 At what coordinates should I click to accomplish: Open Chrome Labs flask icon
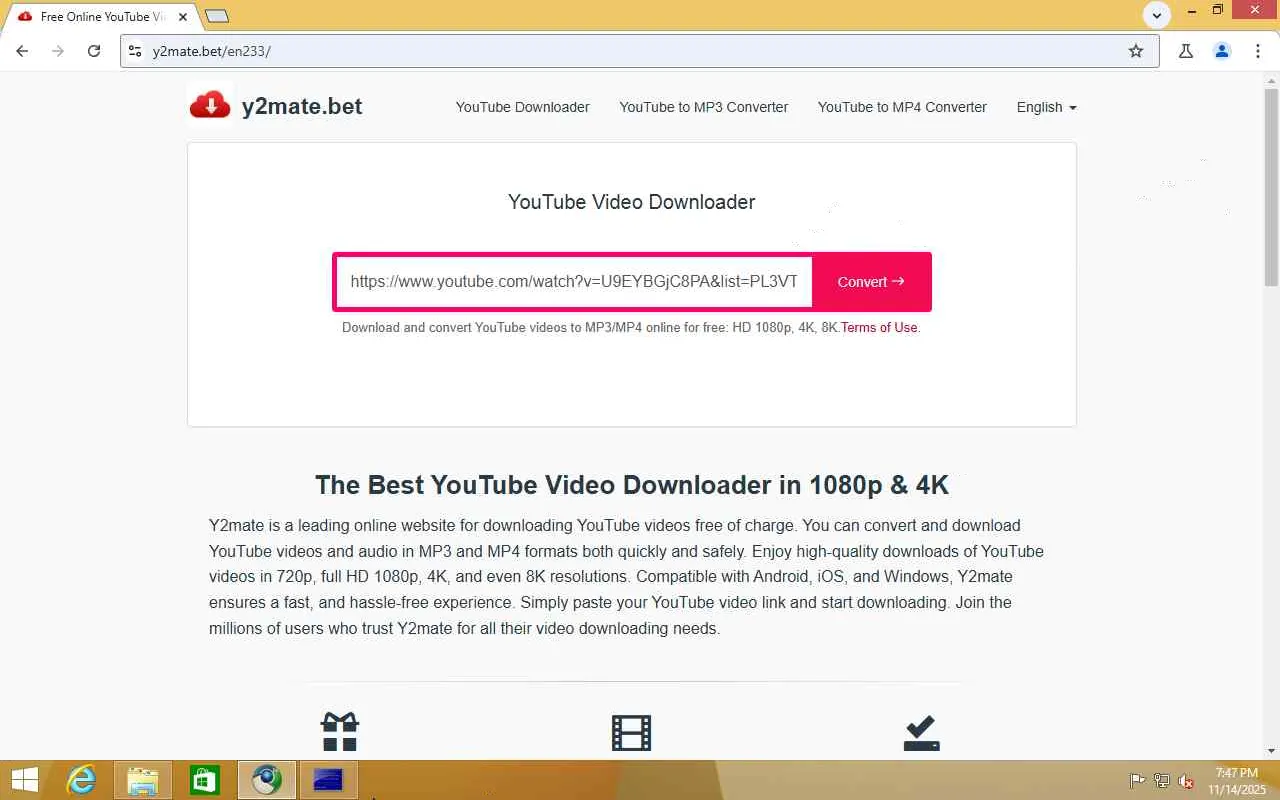point(1186,51)
